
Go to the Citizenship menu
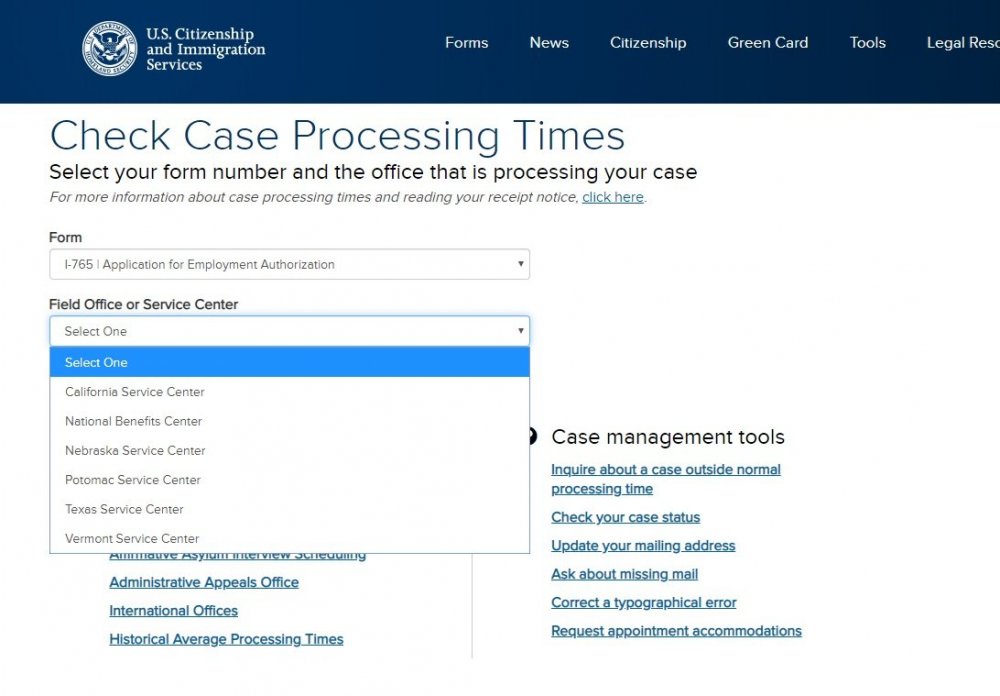pyautogui.click(x=648, y=43)
